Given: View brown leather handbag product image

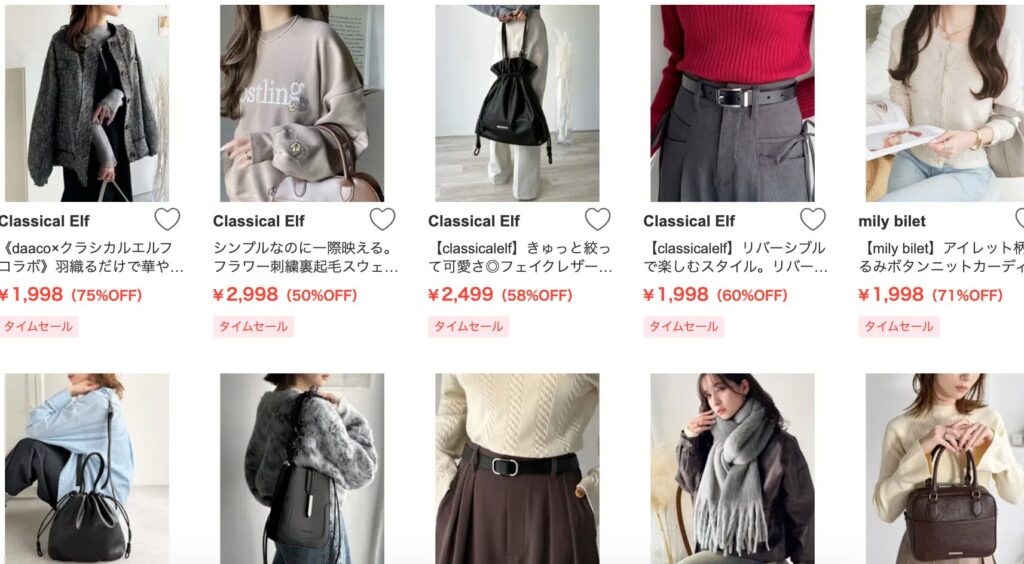Looking at the screenshot, I should click(944, 469).
